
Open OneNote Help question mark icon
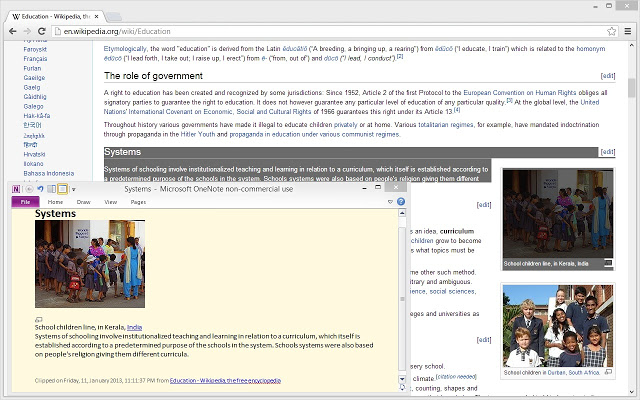[401, 202]
